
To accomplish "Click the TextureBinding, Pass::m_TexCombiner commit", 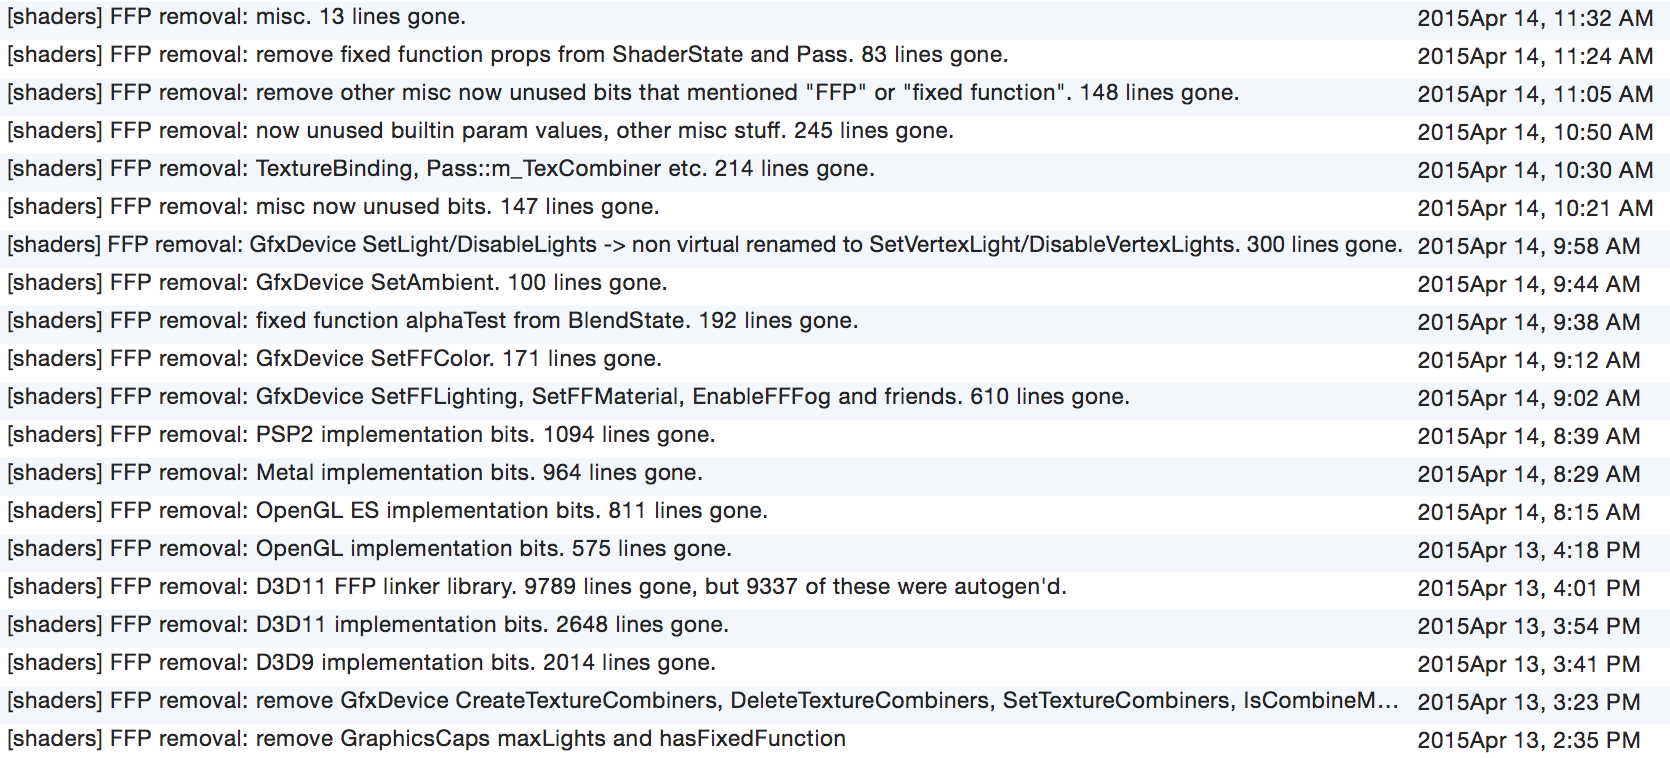I will 835,169.
